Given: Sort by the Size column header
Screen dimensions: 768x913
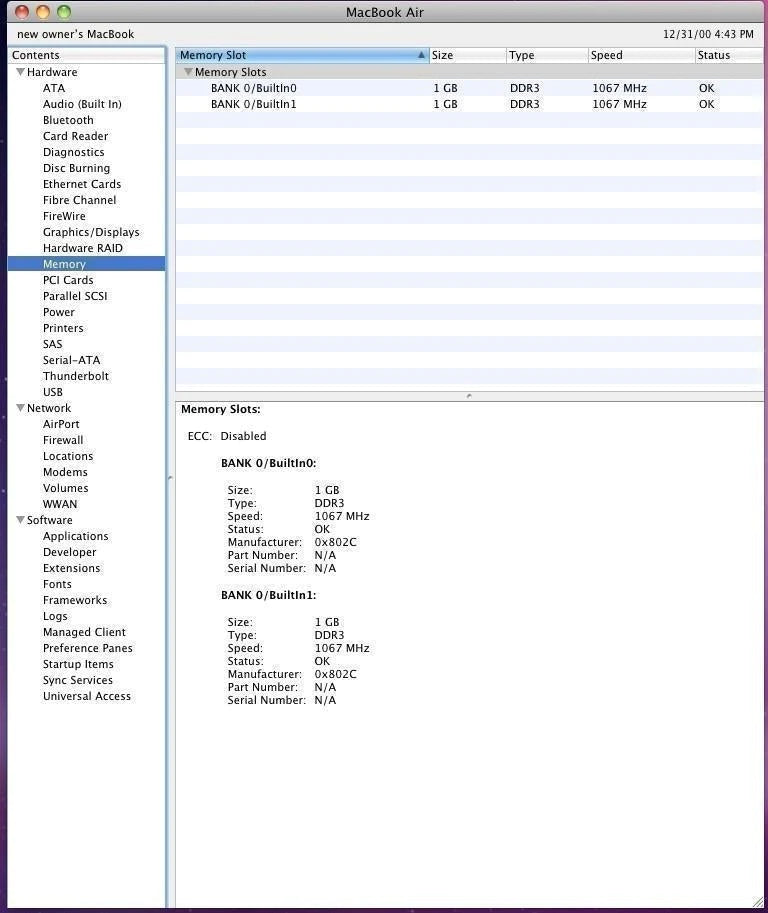Looking at the screenshot, I should pos(466,55).
